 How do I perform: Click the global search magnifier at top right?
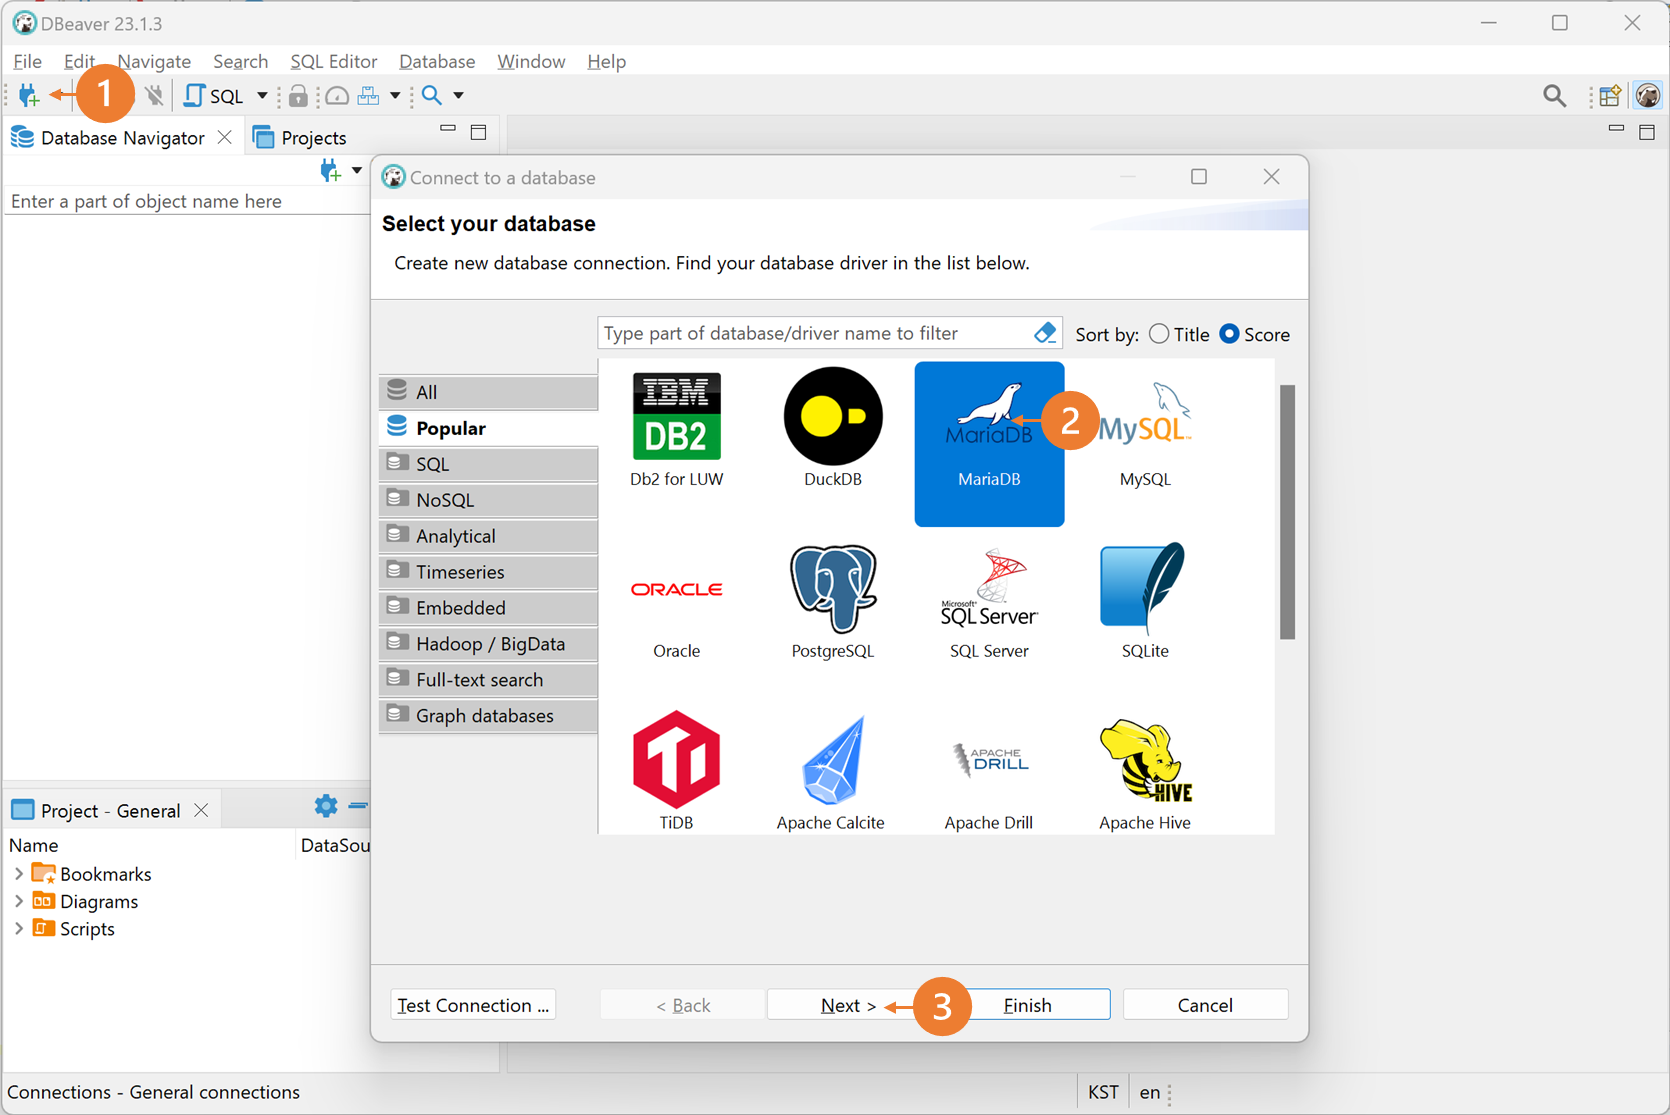(1554, 95)
